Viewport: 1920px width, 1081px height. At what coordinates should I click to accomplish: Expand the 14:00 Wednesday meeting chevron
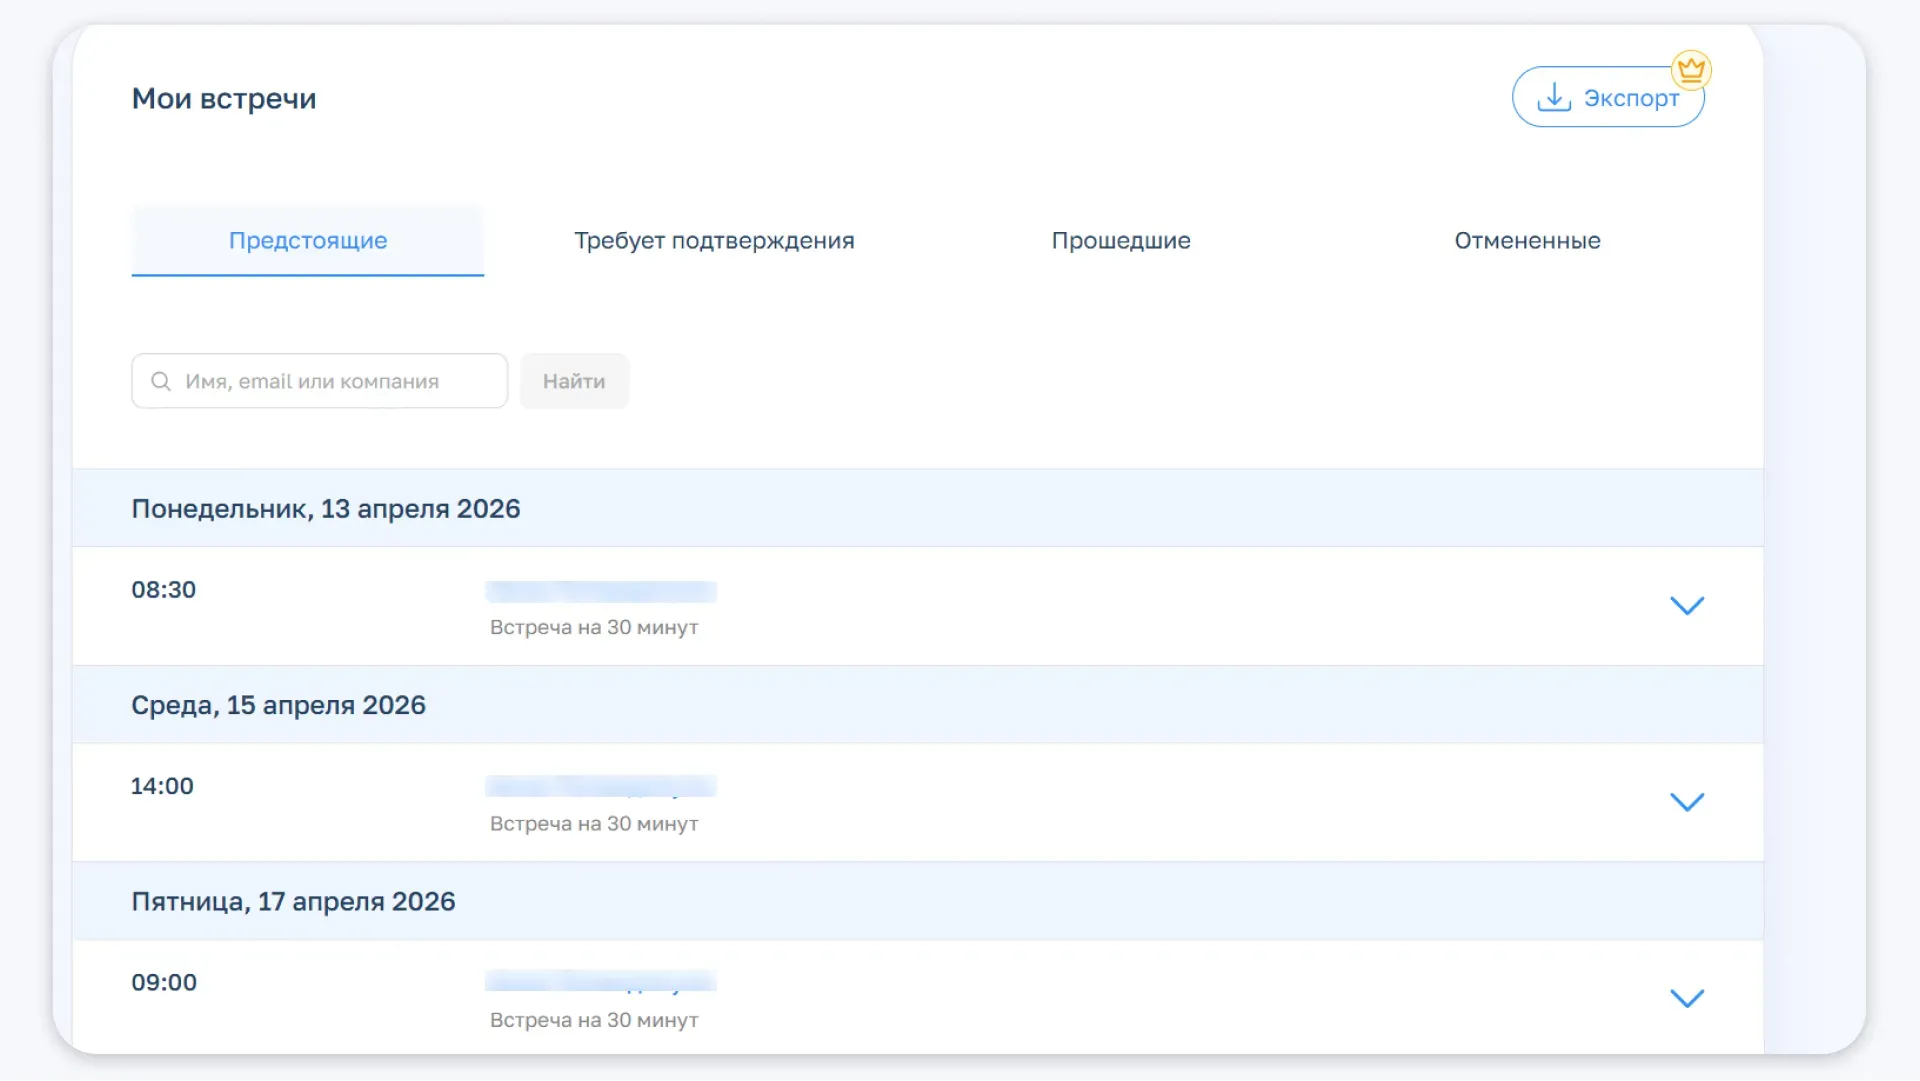1687,802
